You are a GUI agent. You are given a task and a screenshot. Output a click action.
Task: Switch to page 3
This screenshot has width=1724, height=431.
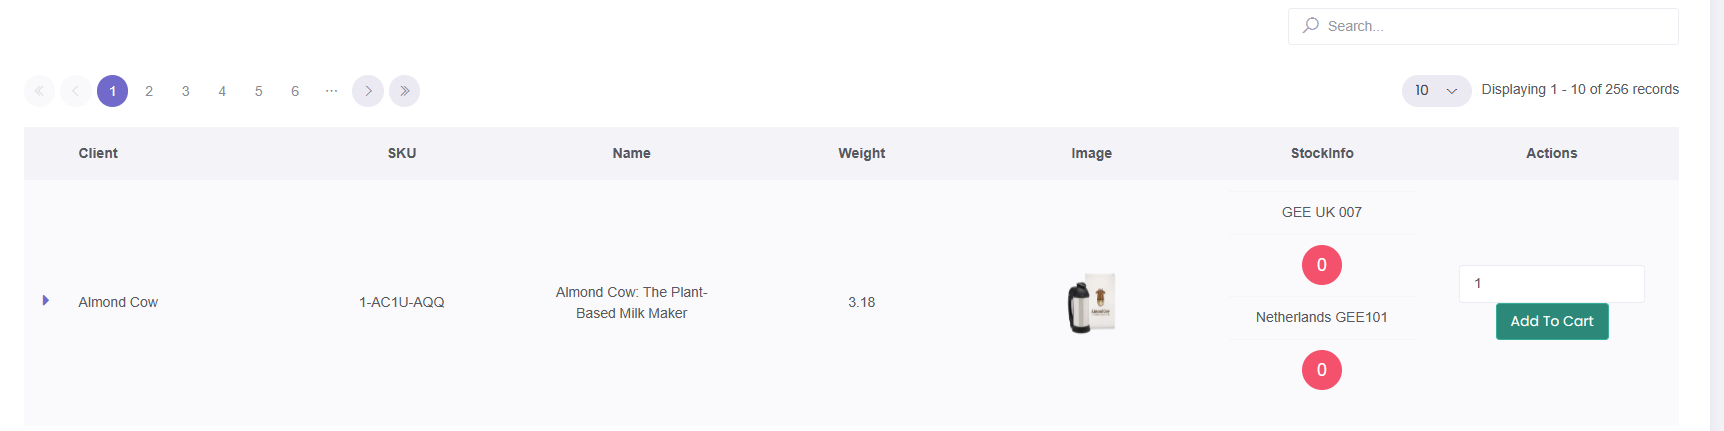[185, 91]
